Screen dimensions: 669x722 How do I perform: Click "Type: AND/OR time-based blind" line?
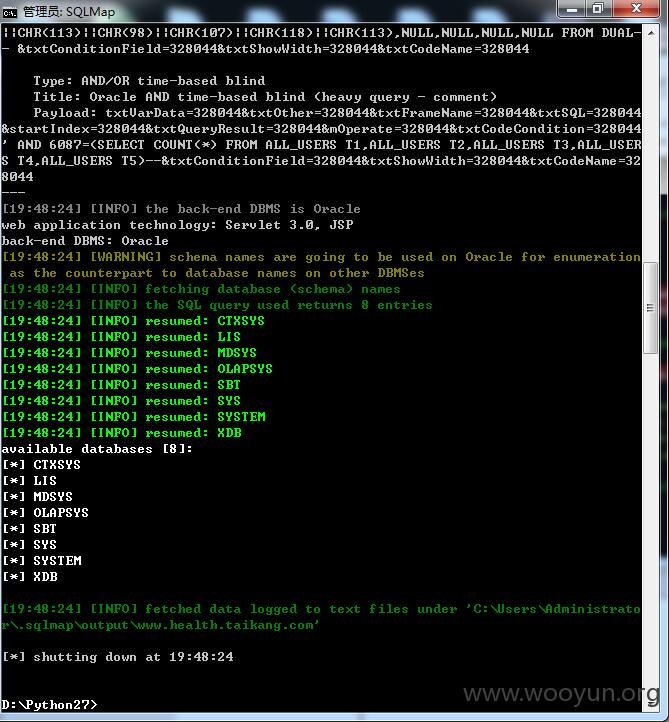[149, 81]
